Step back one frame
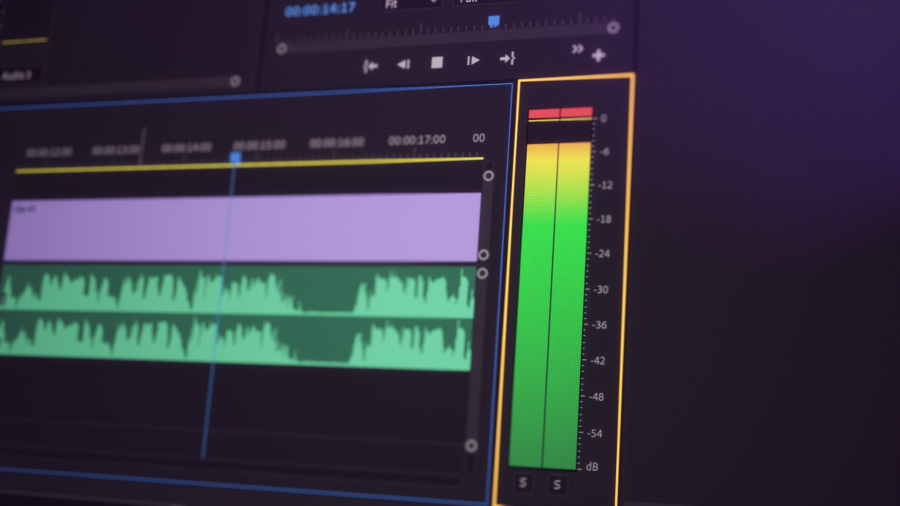Screen dimensions: 900x506 [x=404, y=64]
